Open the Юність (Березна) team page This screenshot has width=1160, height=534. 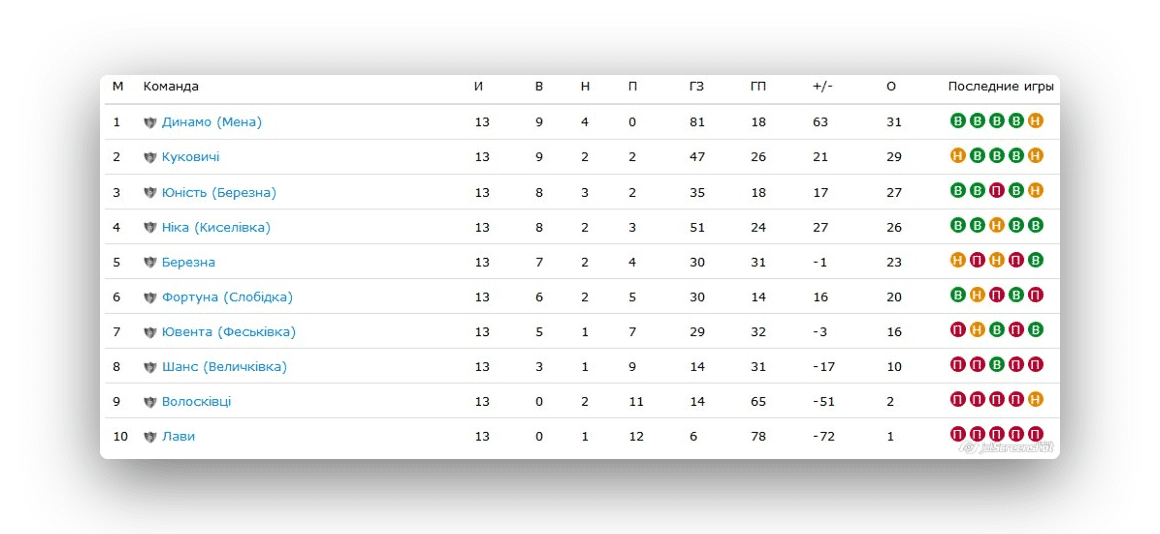(219, 192)
